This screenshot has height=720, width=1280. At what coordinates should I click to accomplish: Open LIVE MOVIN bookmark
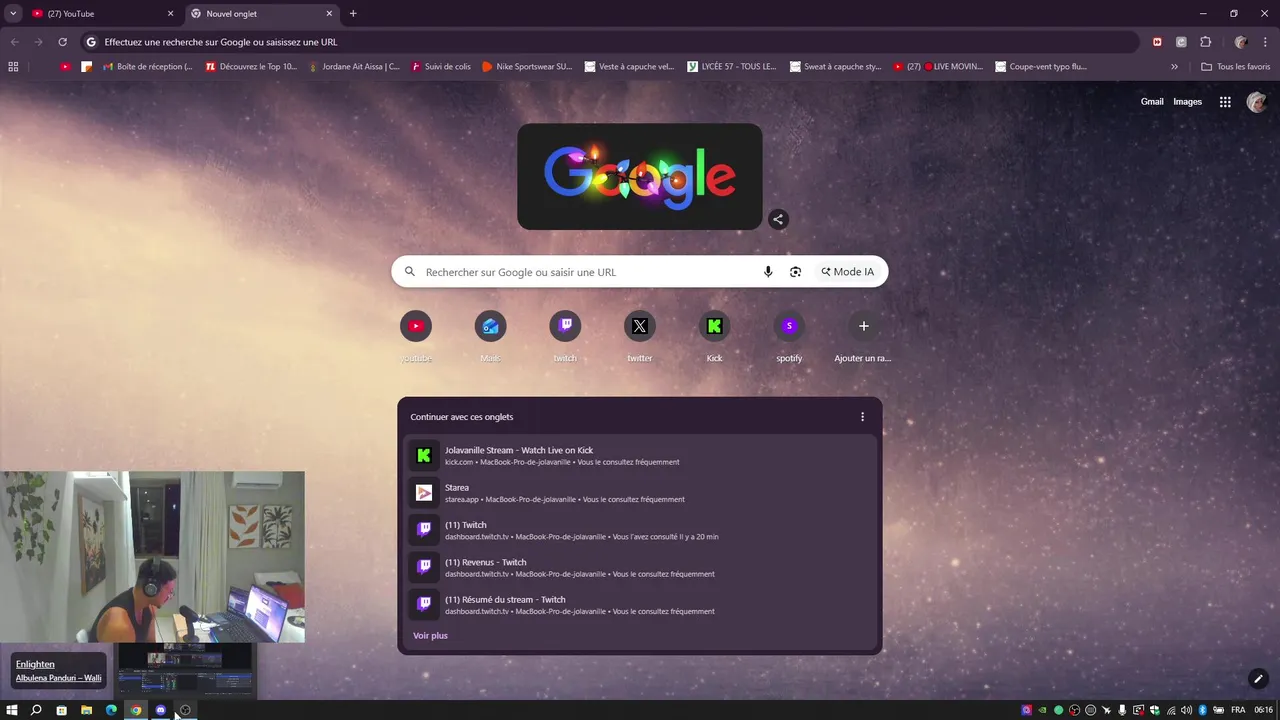(x=938, y=67)
